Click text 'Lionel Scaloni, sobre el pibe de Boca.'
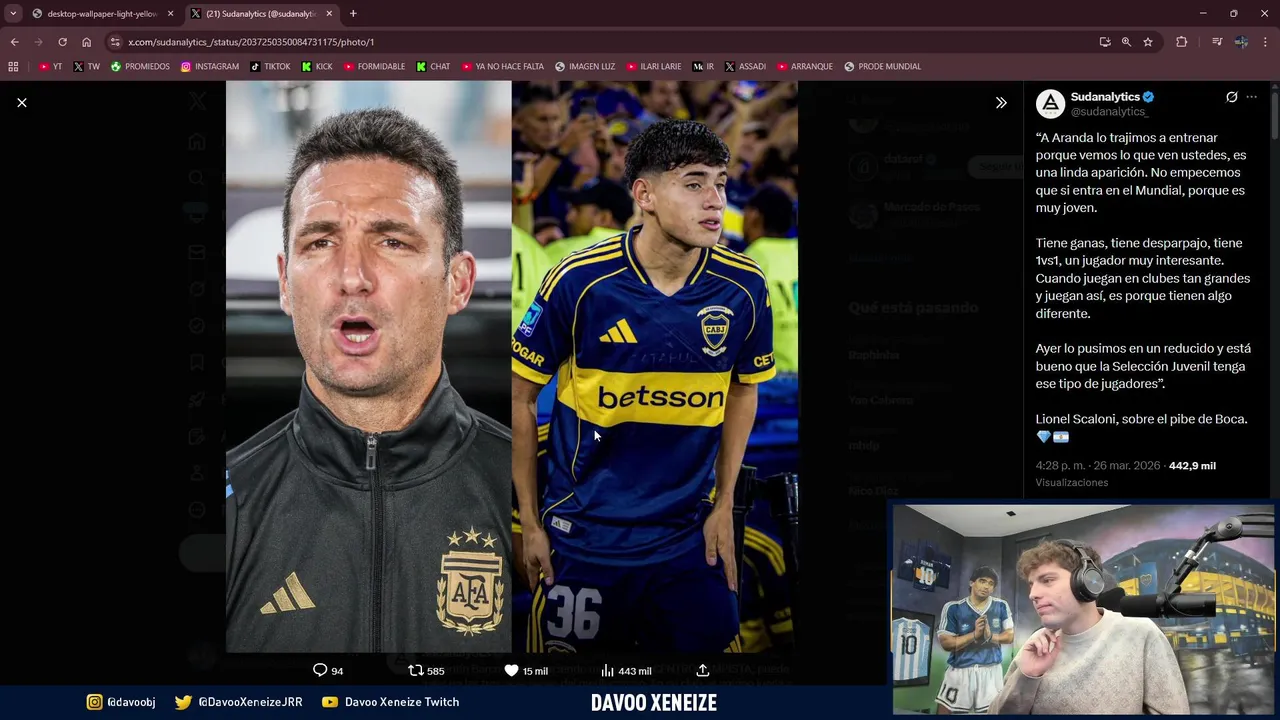1280x720 pixels. point(1141,419)
